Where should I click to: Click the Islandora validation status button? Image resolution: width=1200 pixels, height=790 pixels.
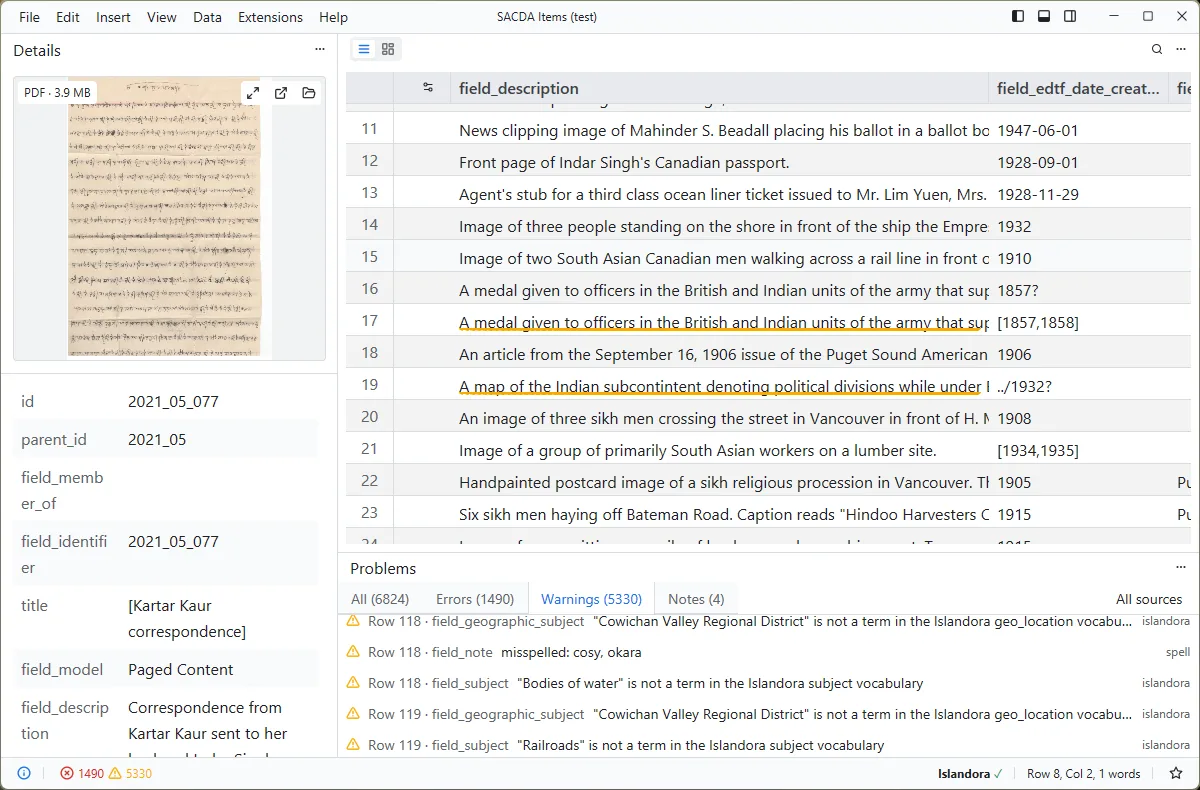click(x=971, y=773)
